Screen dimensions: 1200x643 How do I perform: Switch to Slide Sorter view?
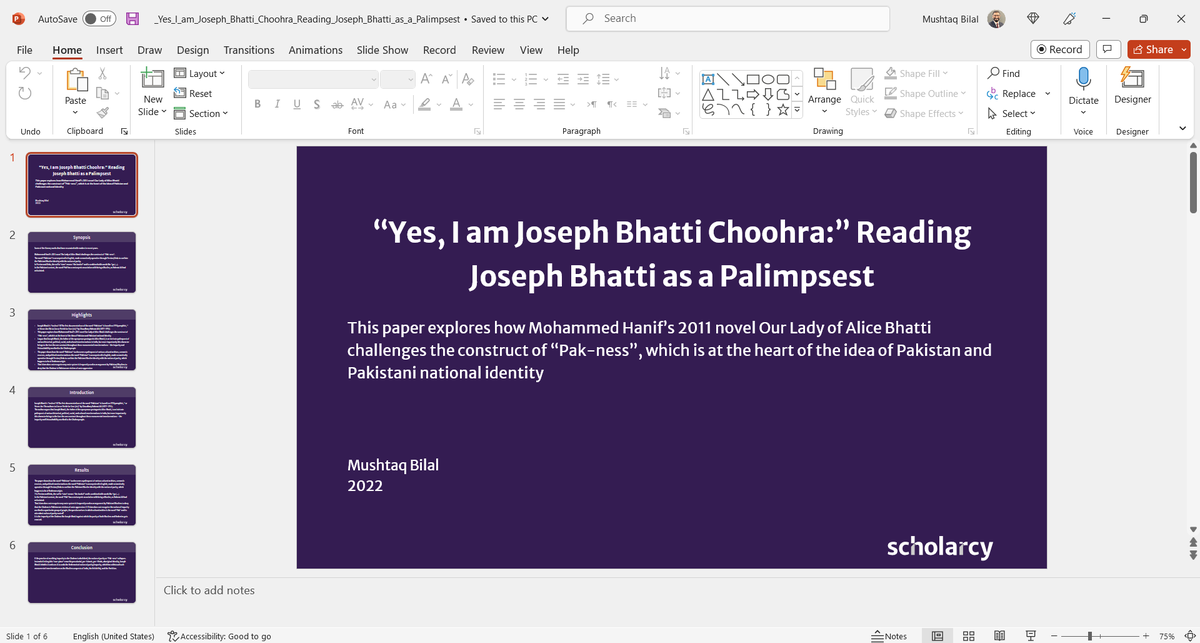tap(969, 636)
